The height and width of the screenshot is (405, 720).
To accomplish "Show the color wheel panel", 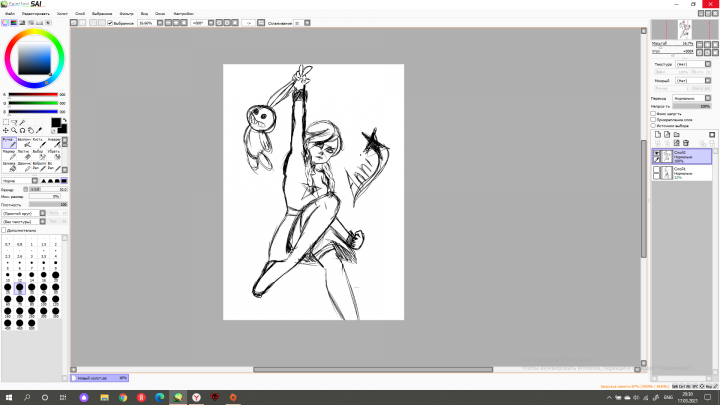I will 5,22.
